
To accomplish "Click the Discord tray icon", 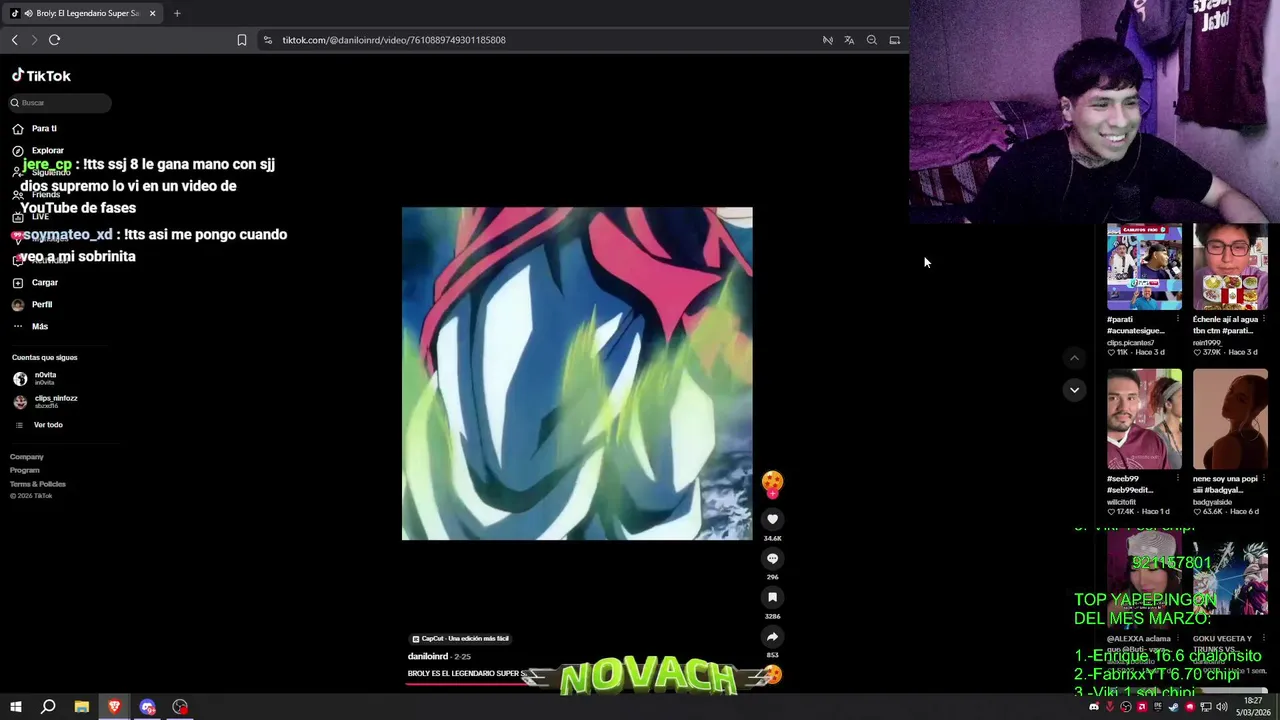I will click(x=1094, y=707).
